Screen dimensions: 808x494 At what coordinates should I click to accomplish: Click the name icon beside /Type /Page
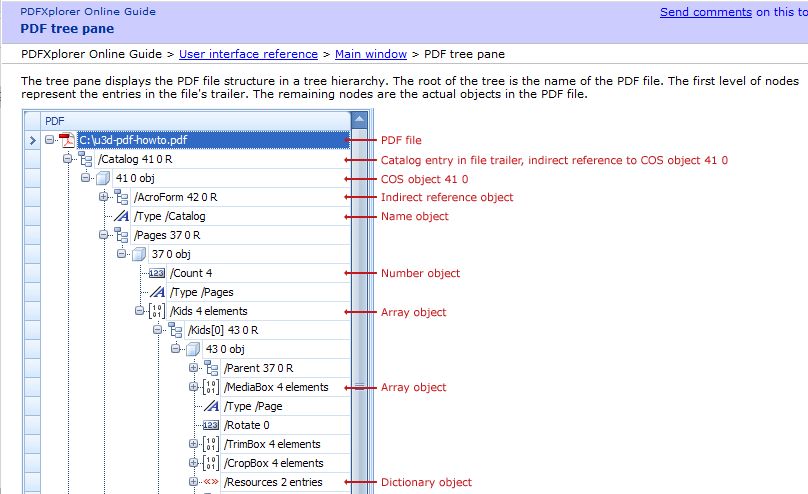[211, 406]
